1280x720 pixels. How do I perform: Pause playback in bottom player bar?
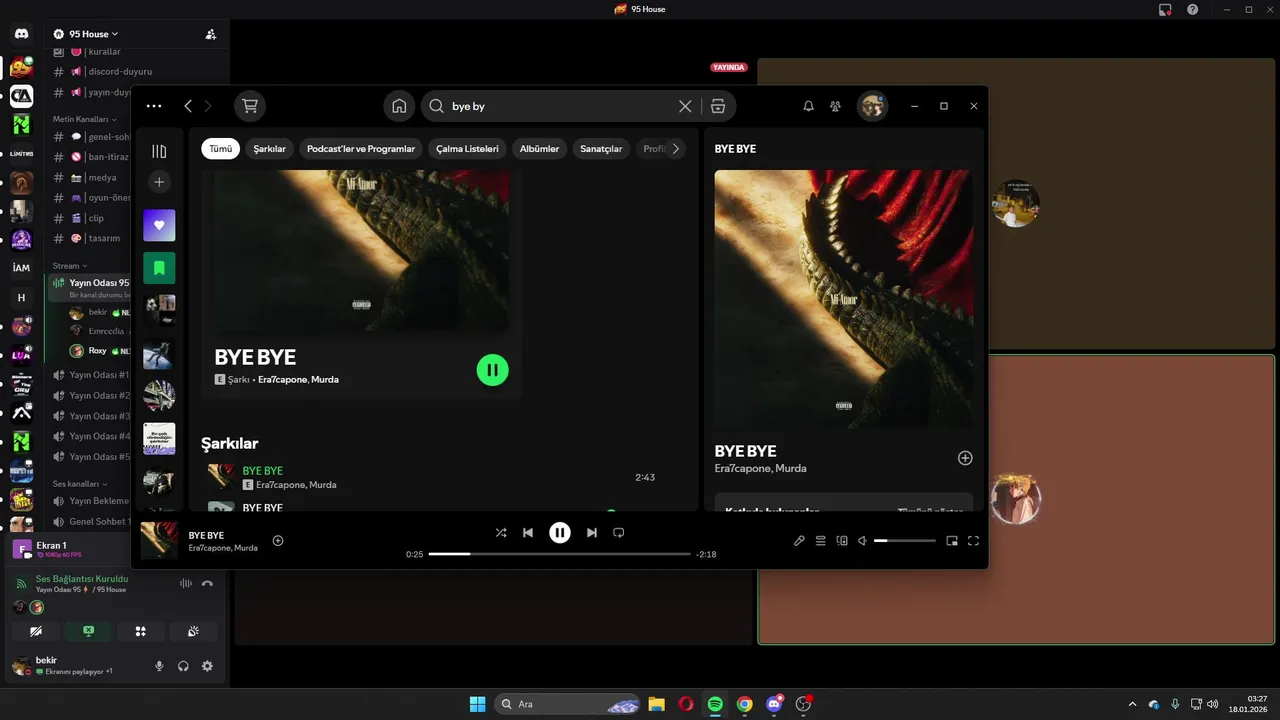560,533
